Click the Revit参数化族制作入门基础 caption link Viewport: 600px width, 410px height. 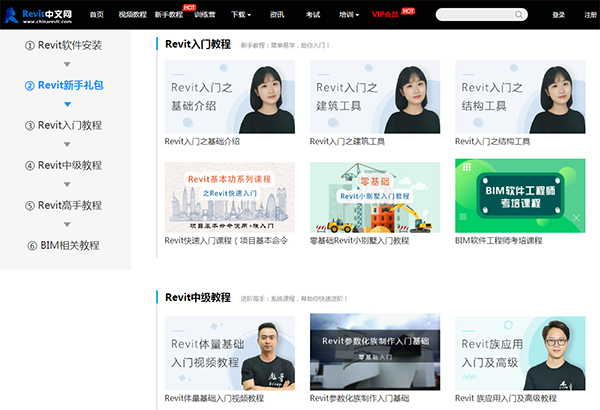(359, 399)
